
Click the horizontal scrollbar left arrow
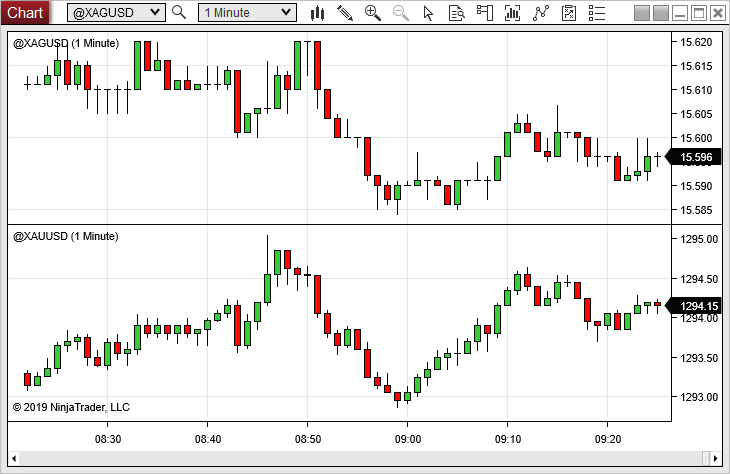14,457
